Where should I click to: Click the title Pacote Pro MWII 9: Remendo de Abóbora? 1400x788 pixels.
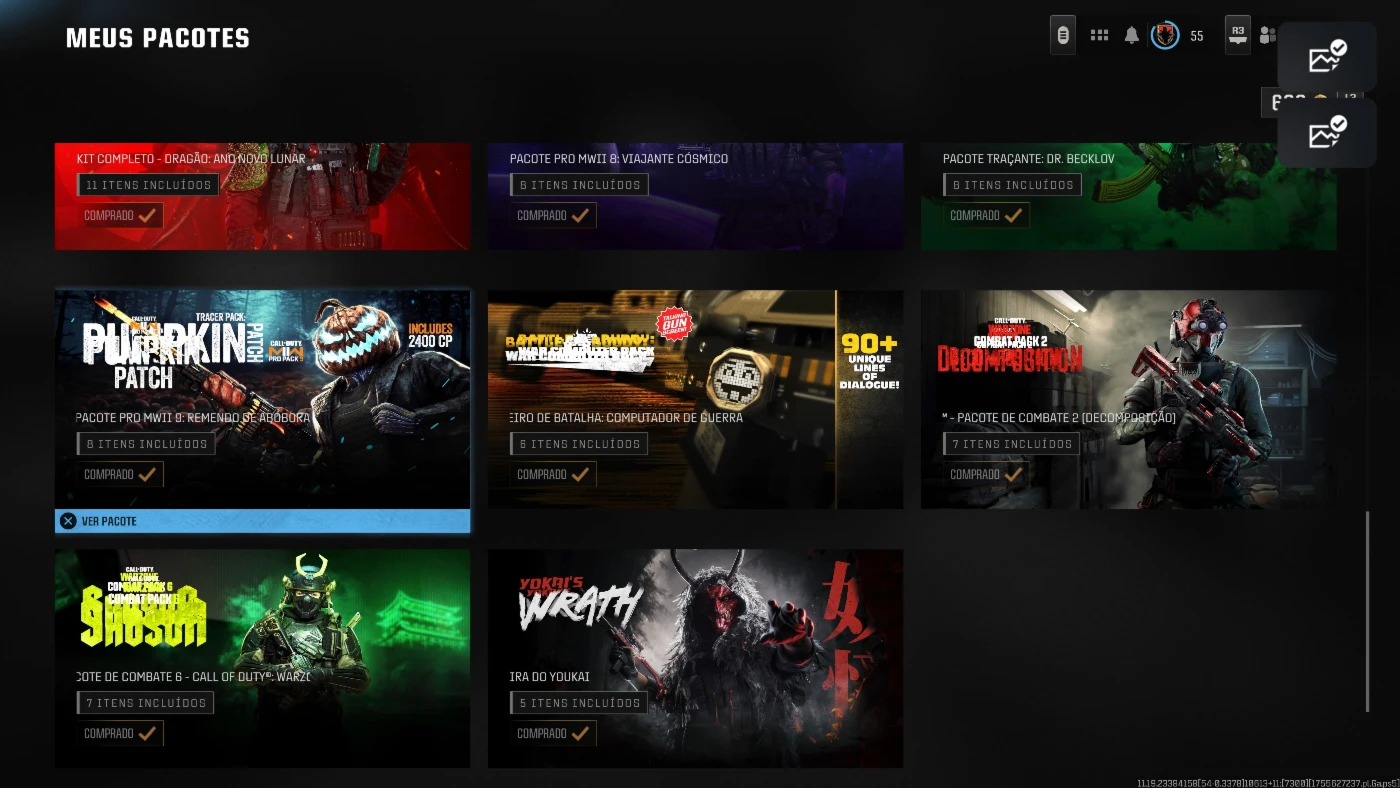tap(193, 417)
